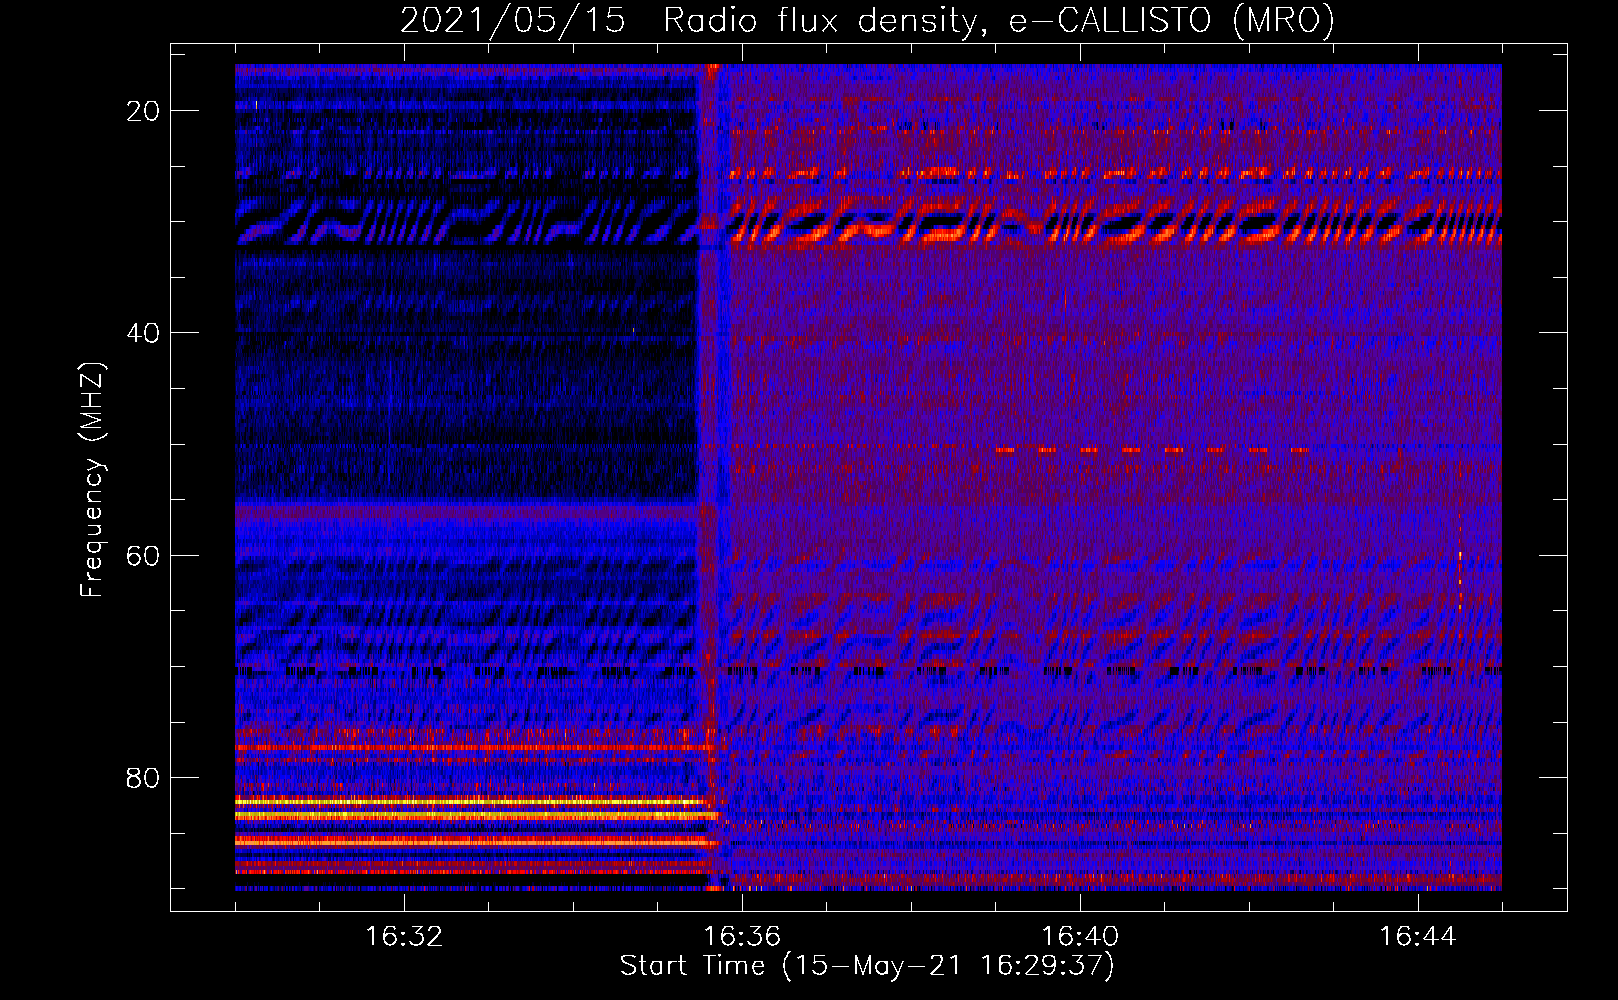This screenshot has width=1618, height=1000.
Task: Click the "16:40" time tick label
Action: tap(1080, 937)
